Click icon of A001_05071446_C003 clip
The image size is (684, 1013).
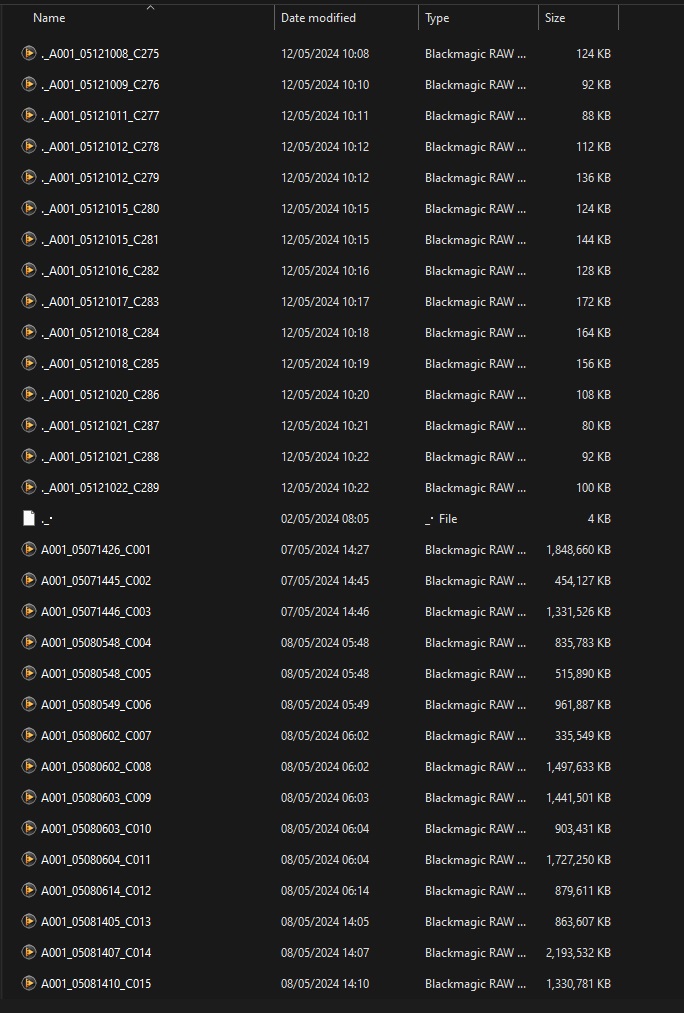pyautogui.click(x=28, y=611)
